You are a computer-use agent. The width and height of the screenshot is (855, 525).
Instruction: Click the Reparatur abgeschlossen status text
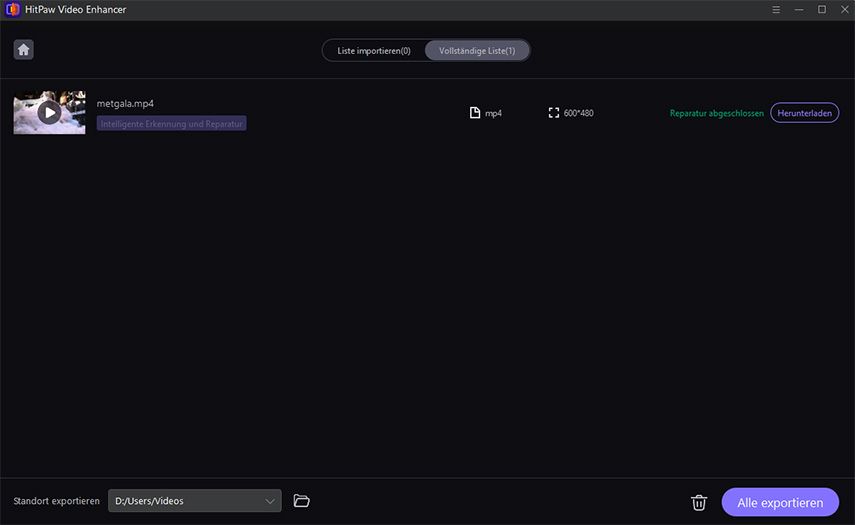pyautogui.click(x=716, y=114)
